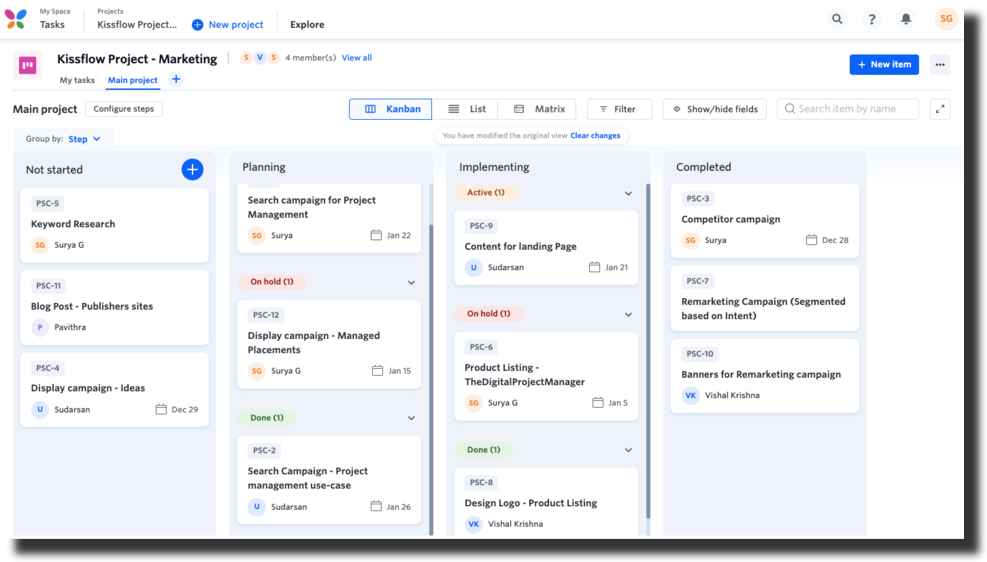Click the Completed column header

coord(703,167)
